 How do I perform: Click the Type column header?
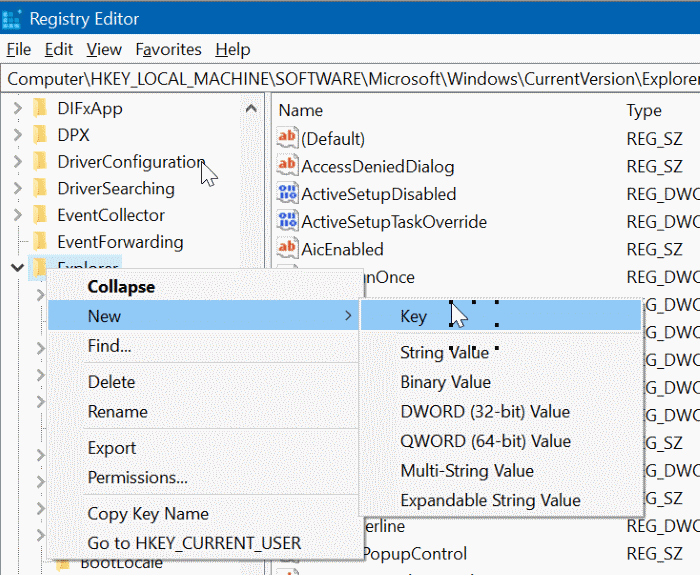(644, 110)
